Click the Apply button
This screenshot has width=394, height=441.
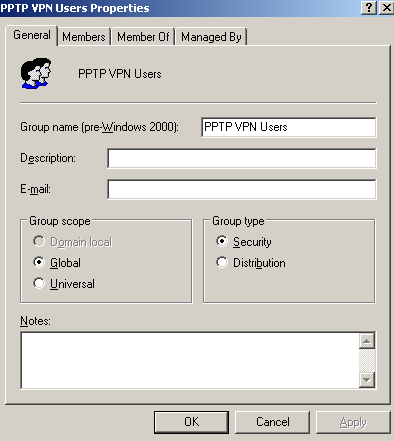(353, 422)
